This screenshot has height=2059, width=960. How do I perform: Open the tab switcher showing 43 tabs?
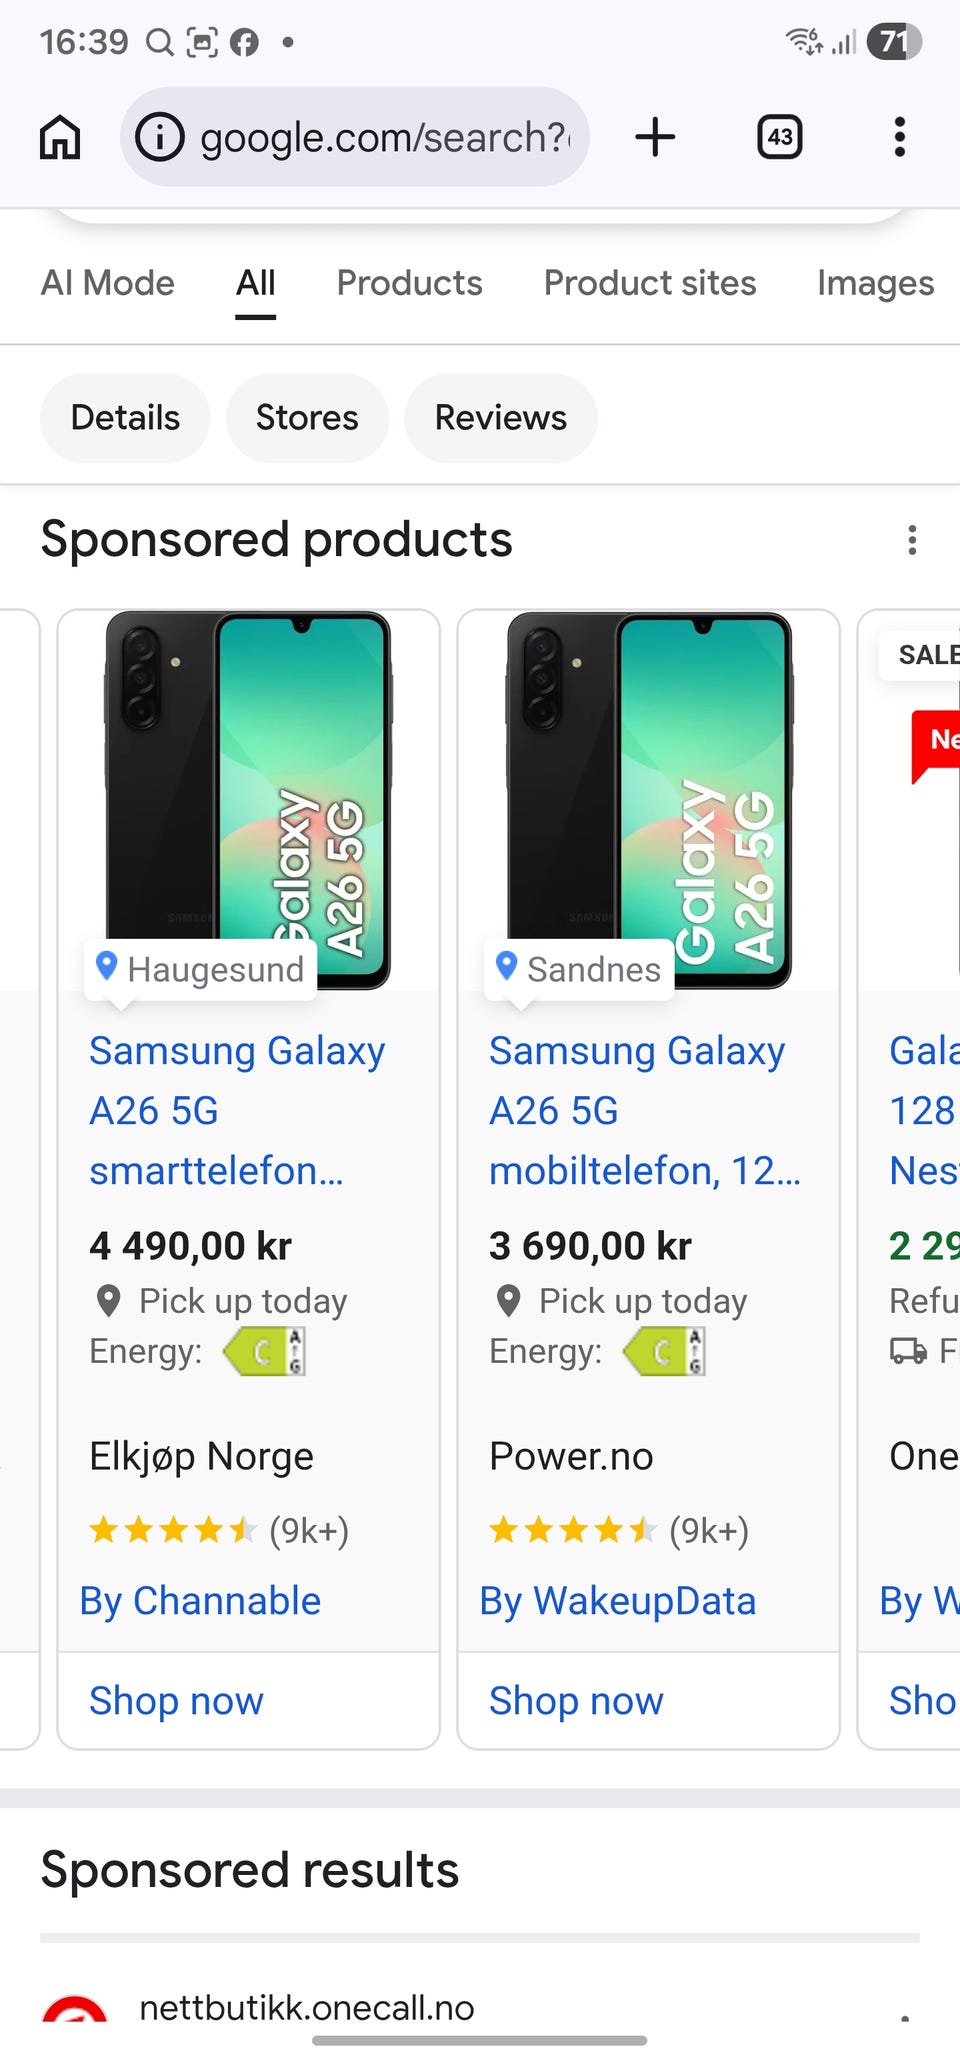(780, 137)
